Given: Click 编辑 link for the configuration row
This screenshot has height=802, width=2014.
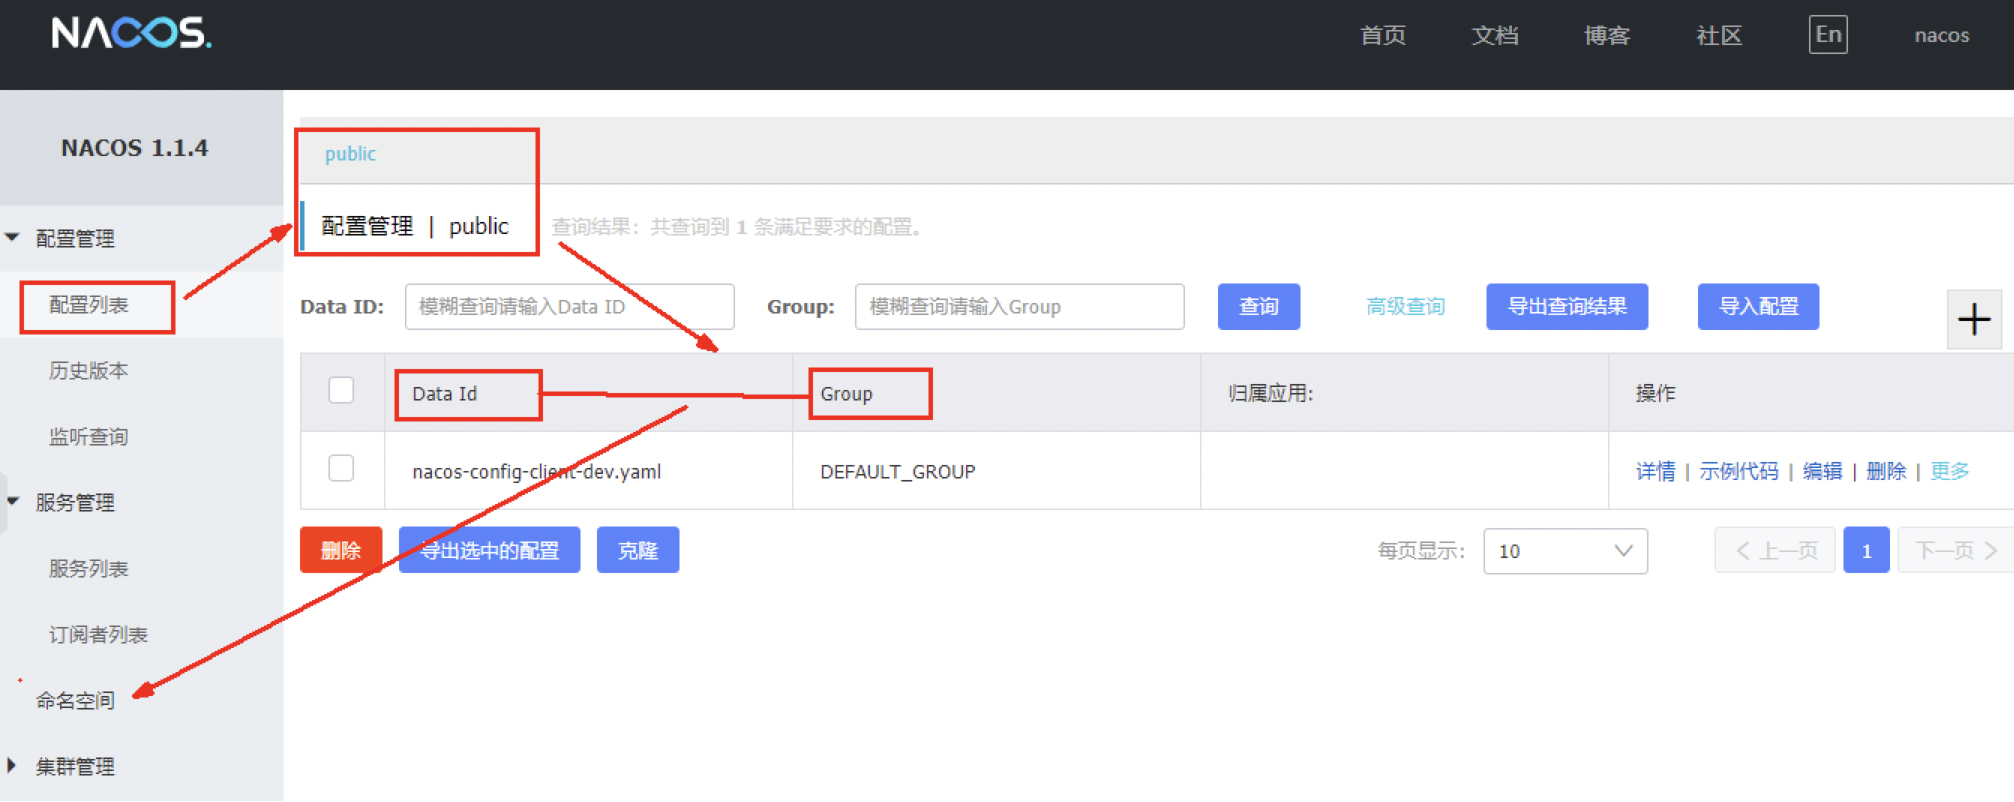Looking at the screenshot, I should tap(1821, 471).
